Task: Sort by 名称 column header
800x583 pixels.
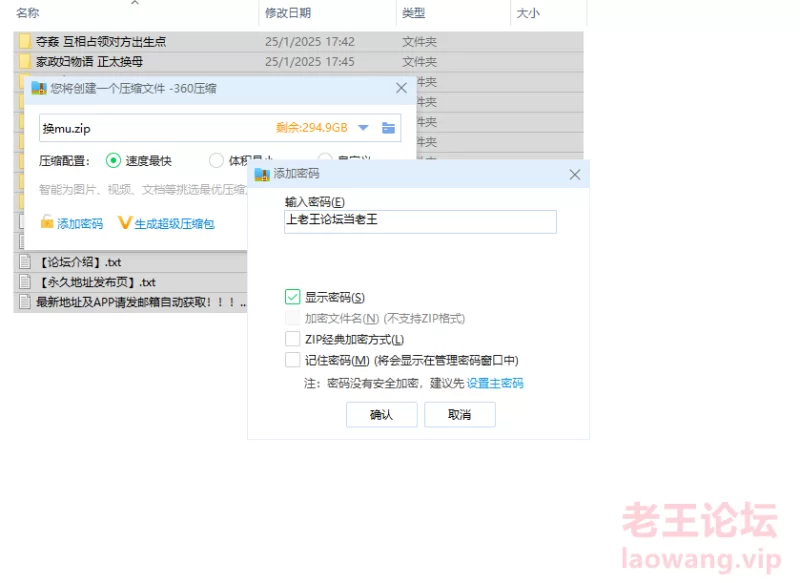Action: pos(28,13)
